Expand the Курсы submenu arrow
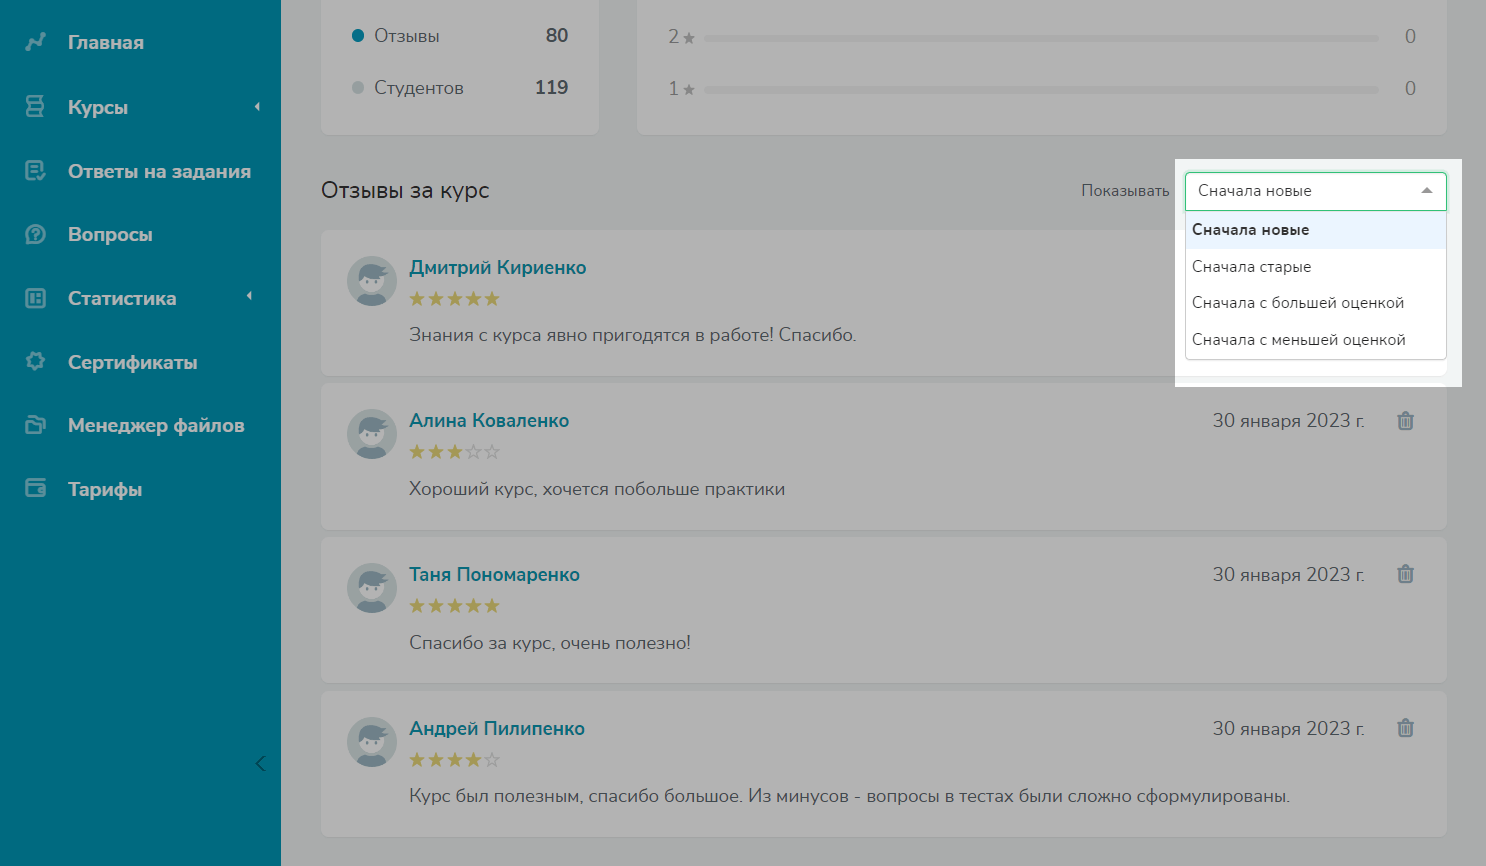 [x=257, y=107]
